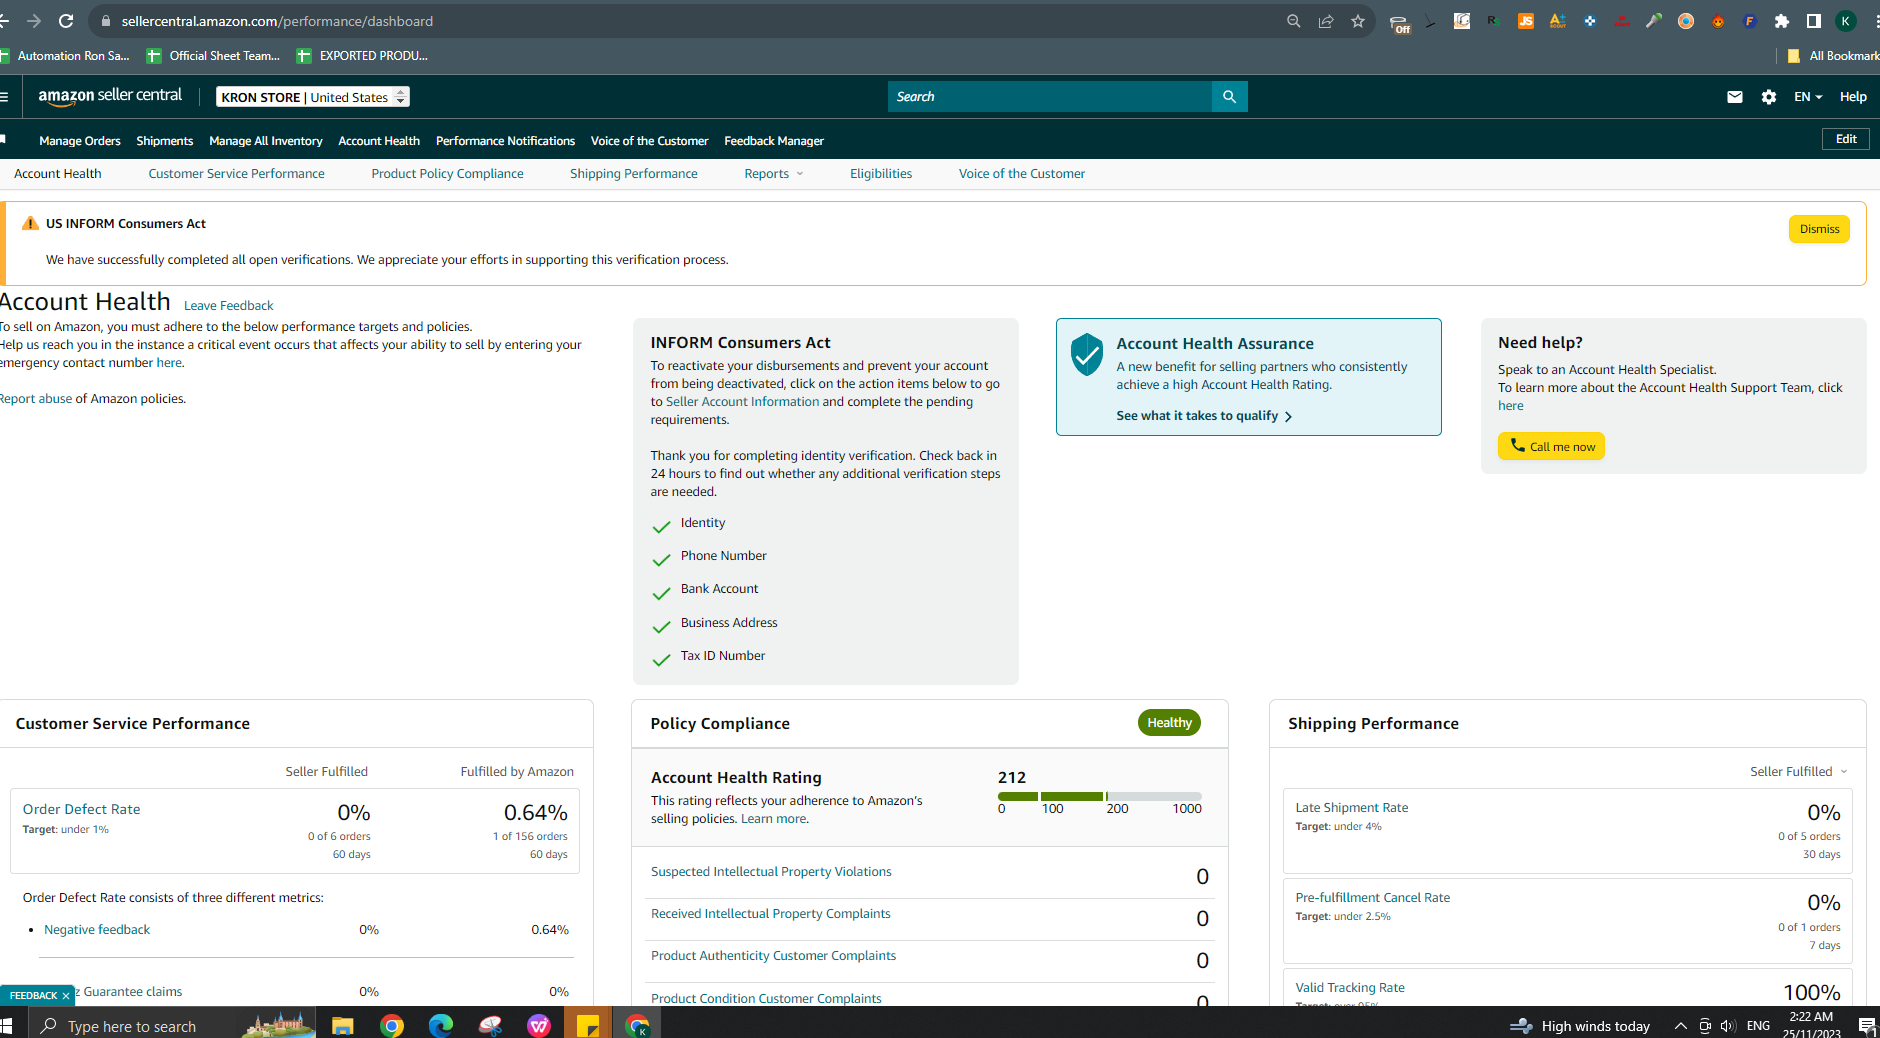
Task: Click the zoom magnifier icon in the address bar
Action: click(x=1293, y=21)
